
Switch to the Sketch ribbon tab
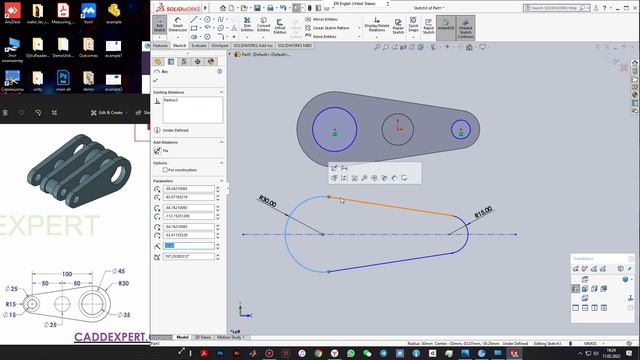coord(179,46)
